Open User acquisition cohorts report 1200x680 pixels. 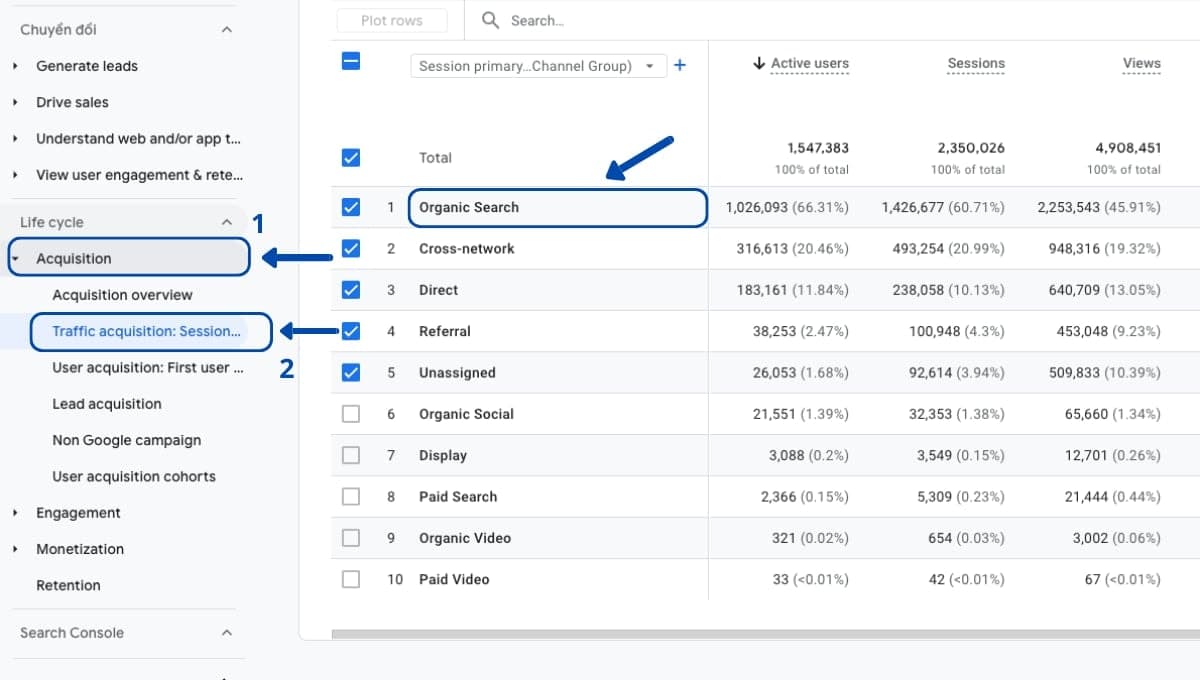[134, 477]
